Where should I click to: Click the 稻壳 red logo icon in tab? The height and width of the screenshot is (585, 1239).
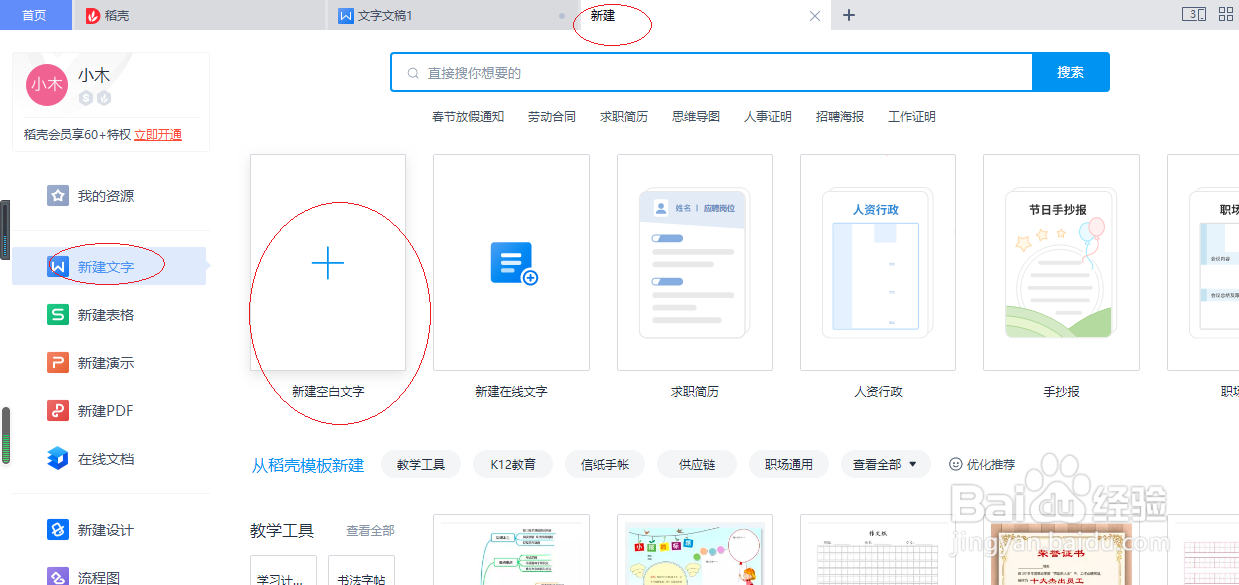92,16
